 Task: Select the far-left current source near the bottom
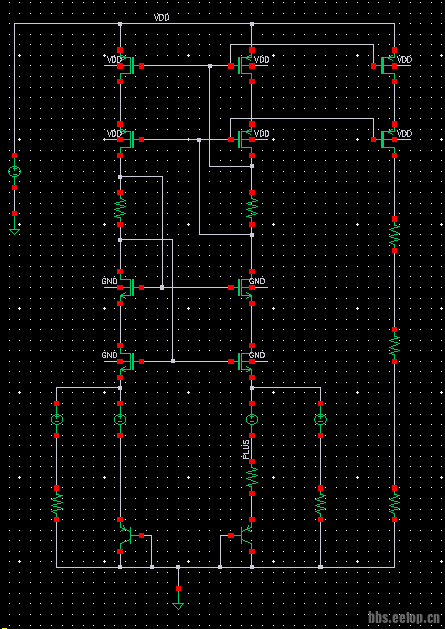[x=57, y=420]
